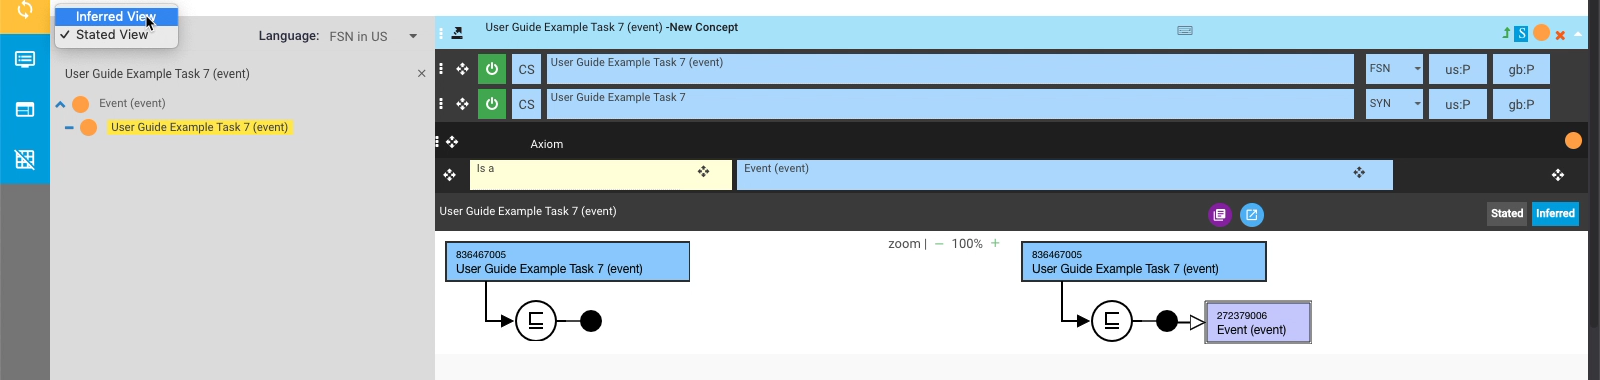Click the Event (event) axiom target field

[x=1064, y=175]
